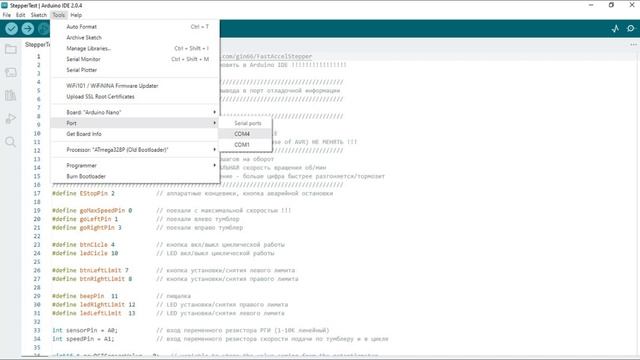Select Manage Libraries... menu entry
Viewport: 640px width, 360px height.
[135, 48]
